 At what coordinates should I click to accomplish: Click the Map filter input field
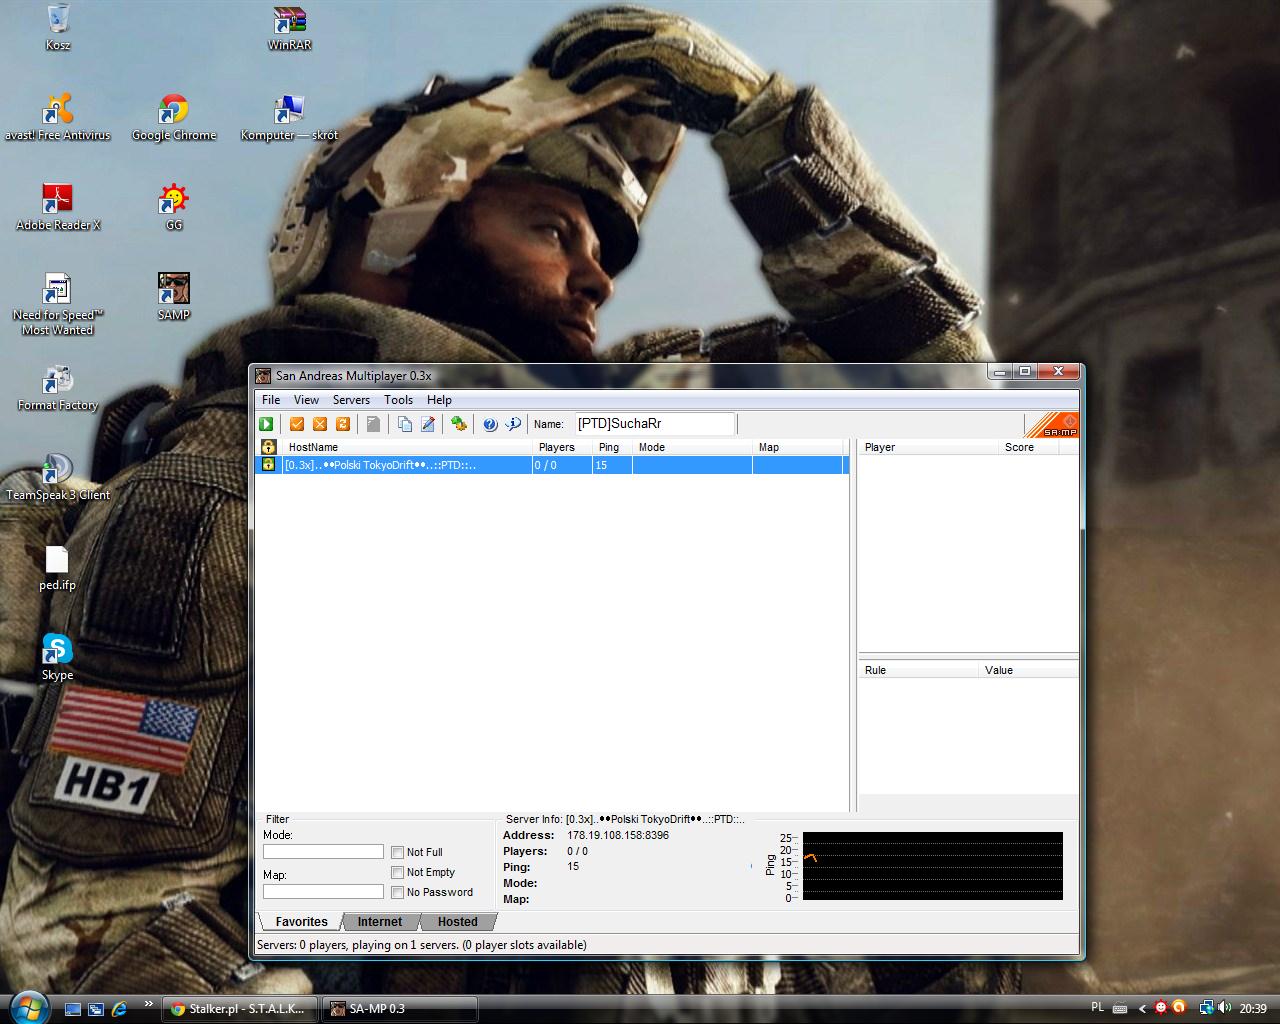pyautogui.click(x=323, y=892)
